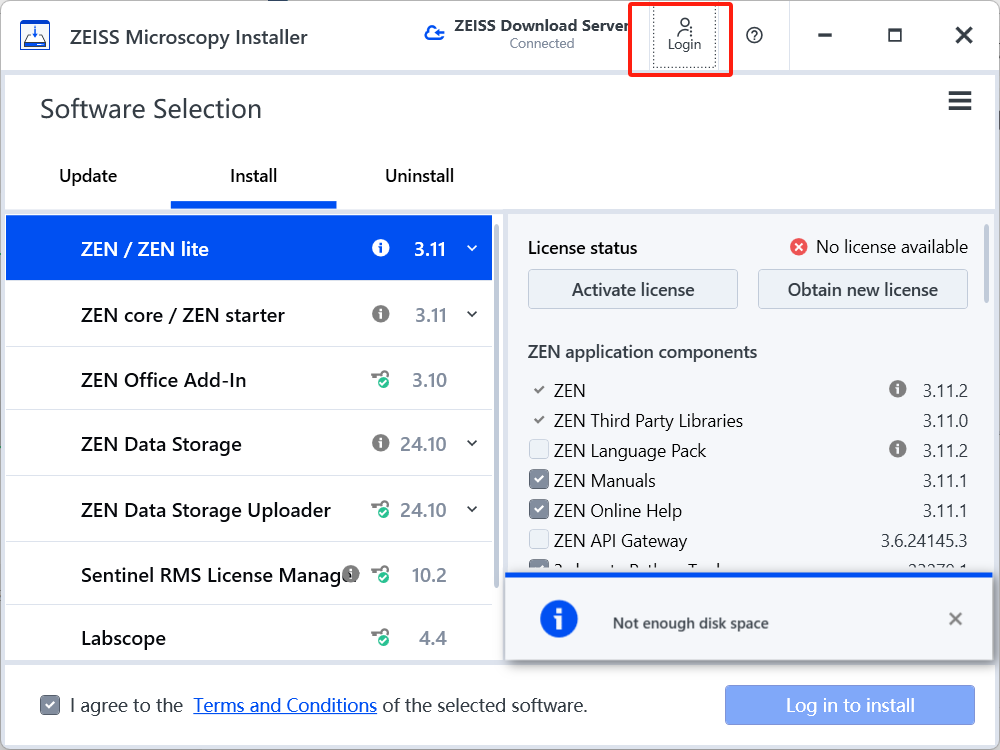
Task: Click the ZEN Third Party Libraries entry
Action: click(648, 420)
